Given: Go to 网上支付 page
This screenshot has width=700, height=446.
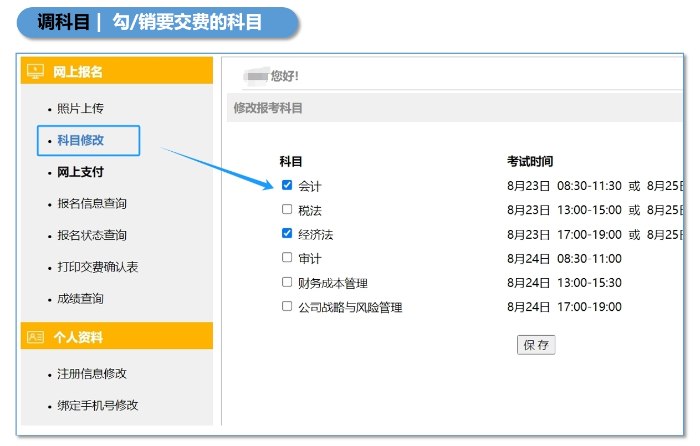Looking at the screenshot, I should coord(80,172).
